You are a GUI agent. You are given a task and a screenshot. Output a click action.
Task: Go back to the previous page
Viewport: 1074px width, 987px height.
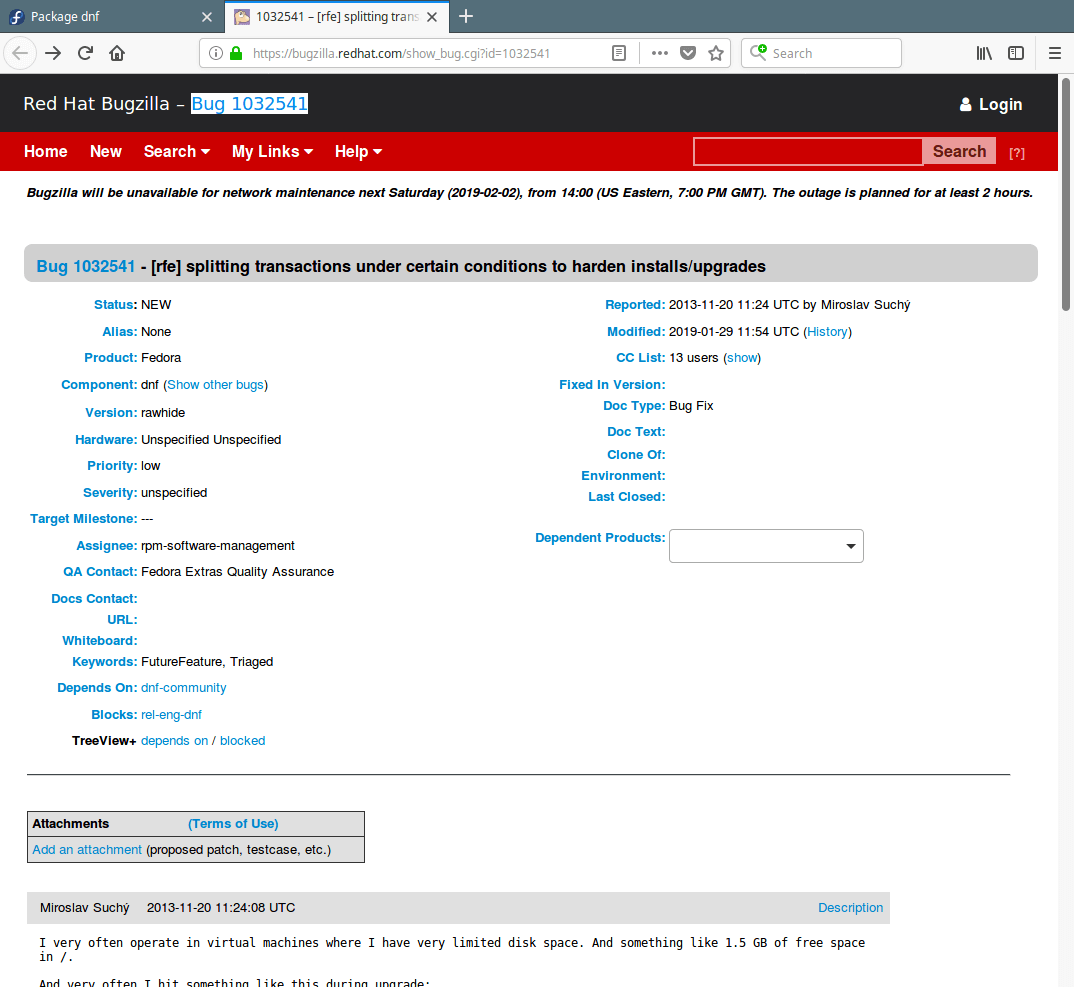(20, 53)
